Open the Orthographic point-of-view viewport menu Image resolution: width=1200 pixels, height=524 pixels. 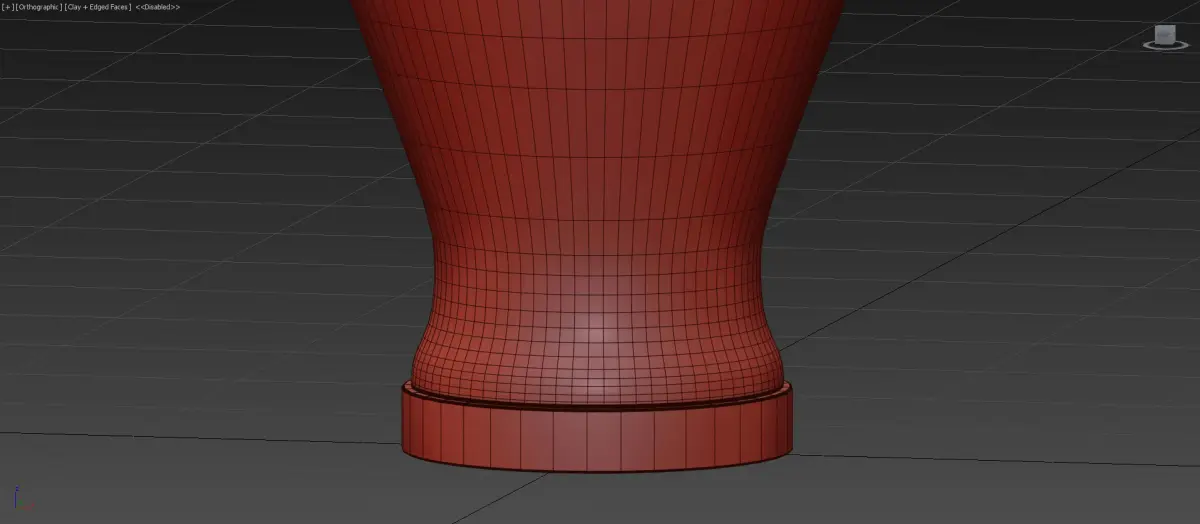click(40, 7)
